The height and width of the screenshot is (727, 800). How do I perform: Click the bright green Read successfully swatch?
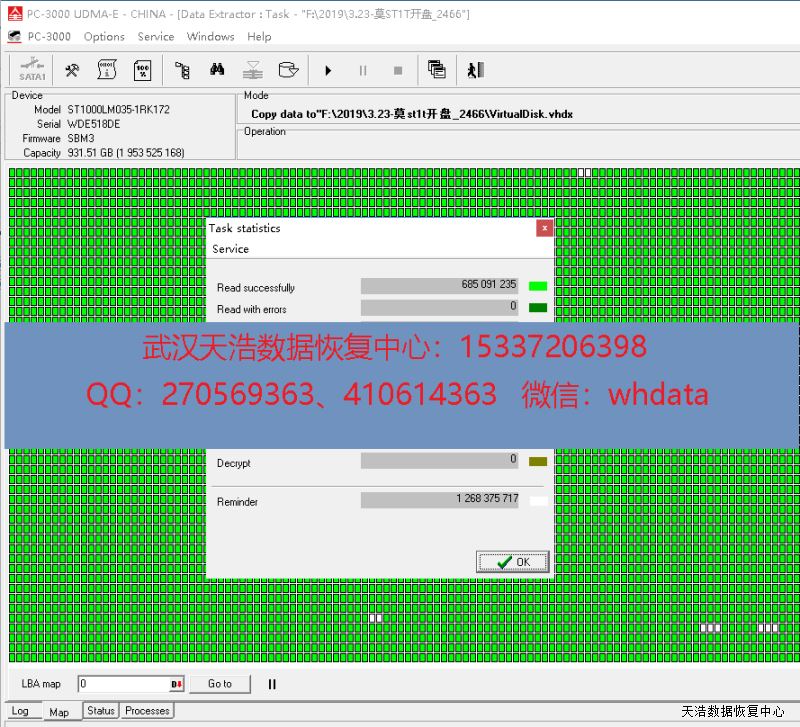click(538, 286)
